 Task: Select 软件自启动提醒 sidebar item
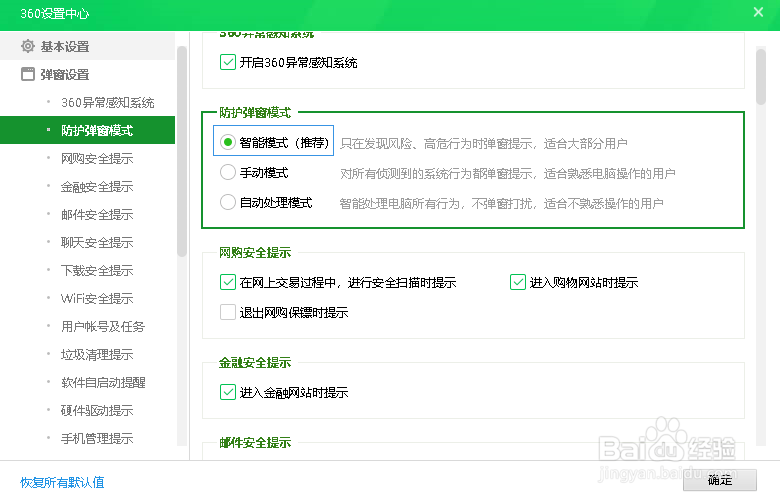[103, 383]
